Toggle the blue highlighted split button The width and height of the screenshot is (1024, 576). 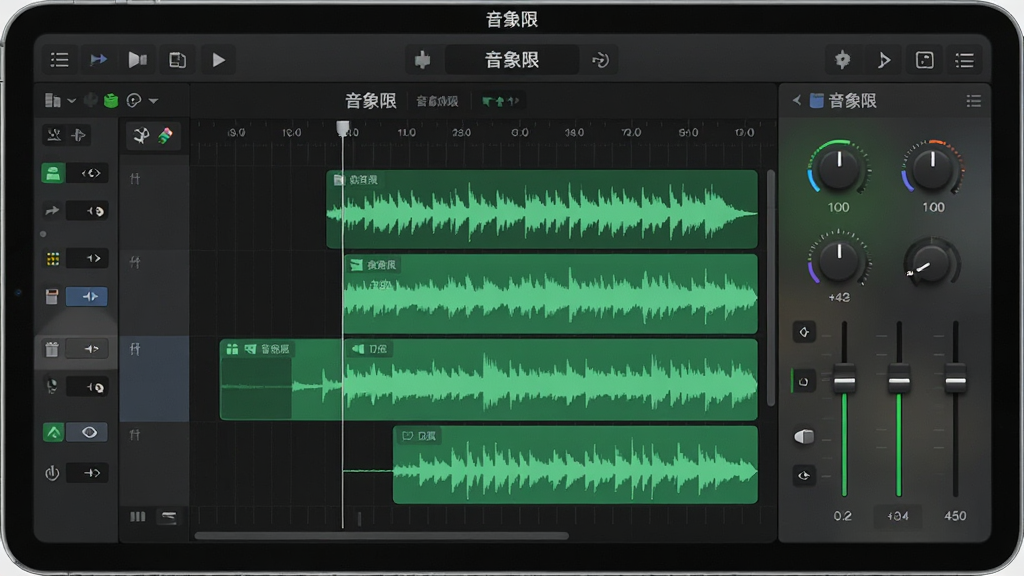(86, 296)
